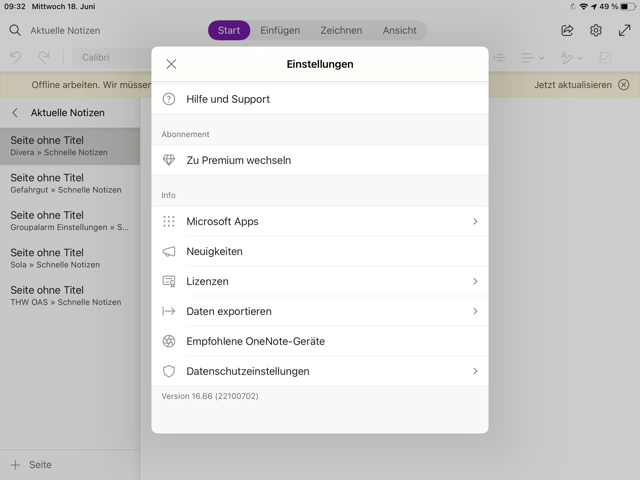
Task: Select page Divera » Schnelle Notizen
Action: 70,146
